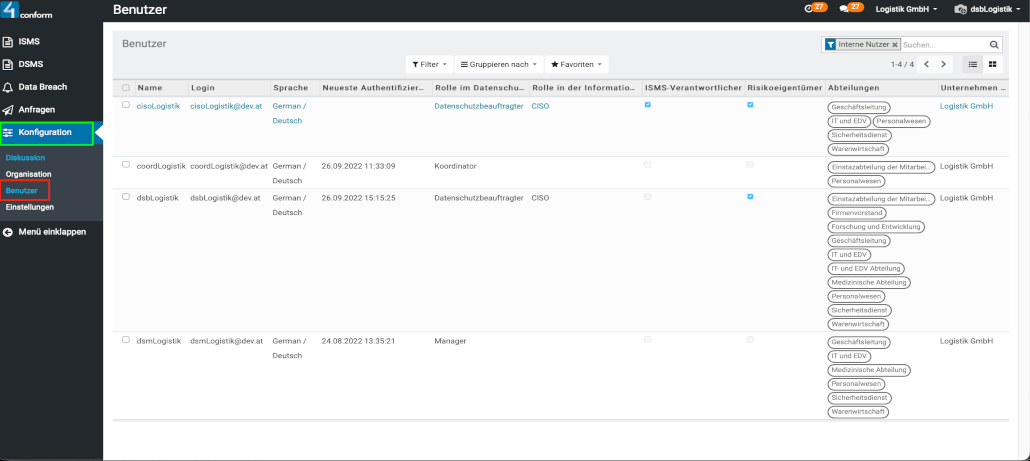
Task: Switch to the list view icon
Action: pyautogui.click(x=972, y=64)
